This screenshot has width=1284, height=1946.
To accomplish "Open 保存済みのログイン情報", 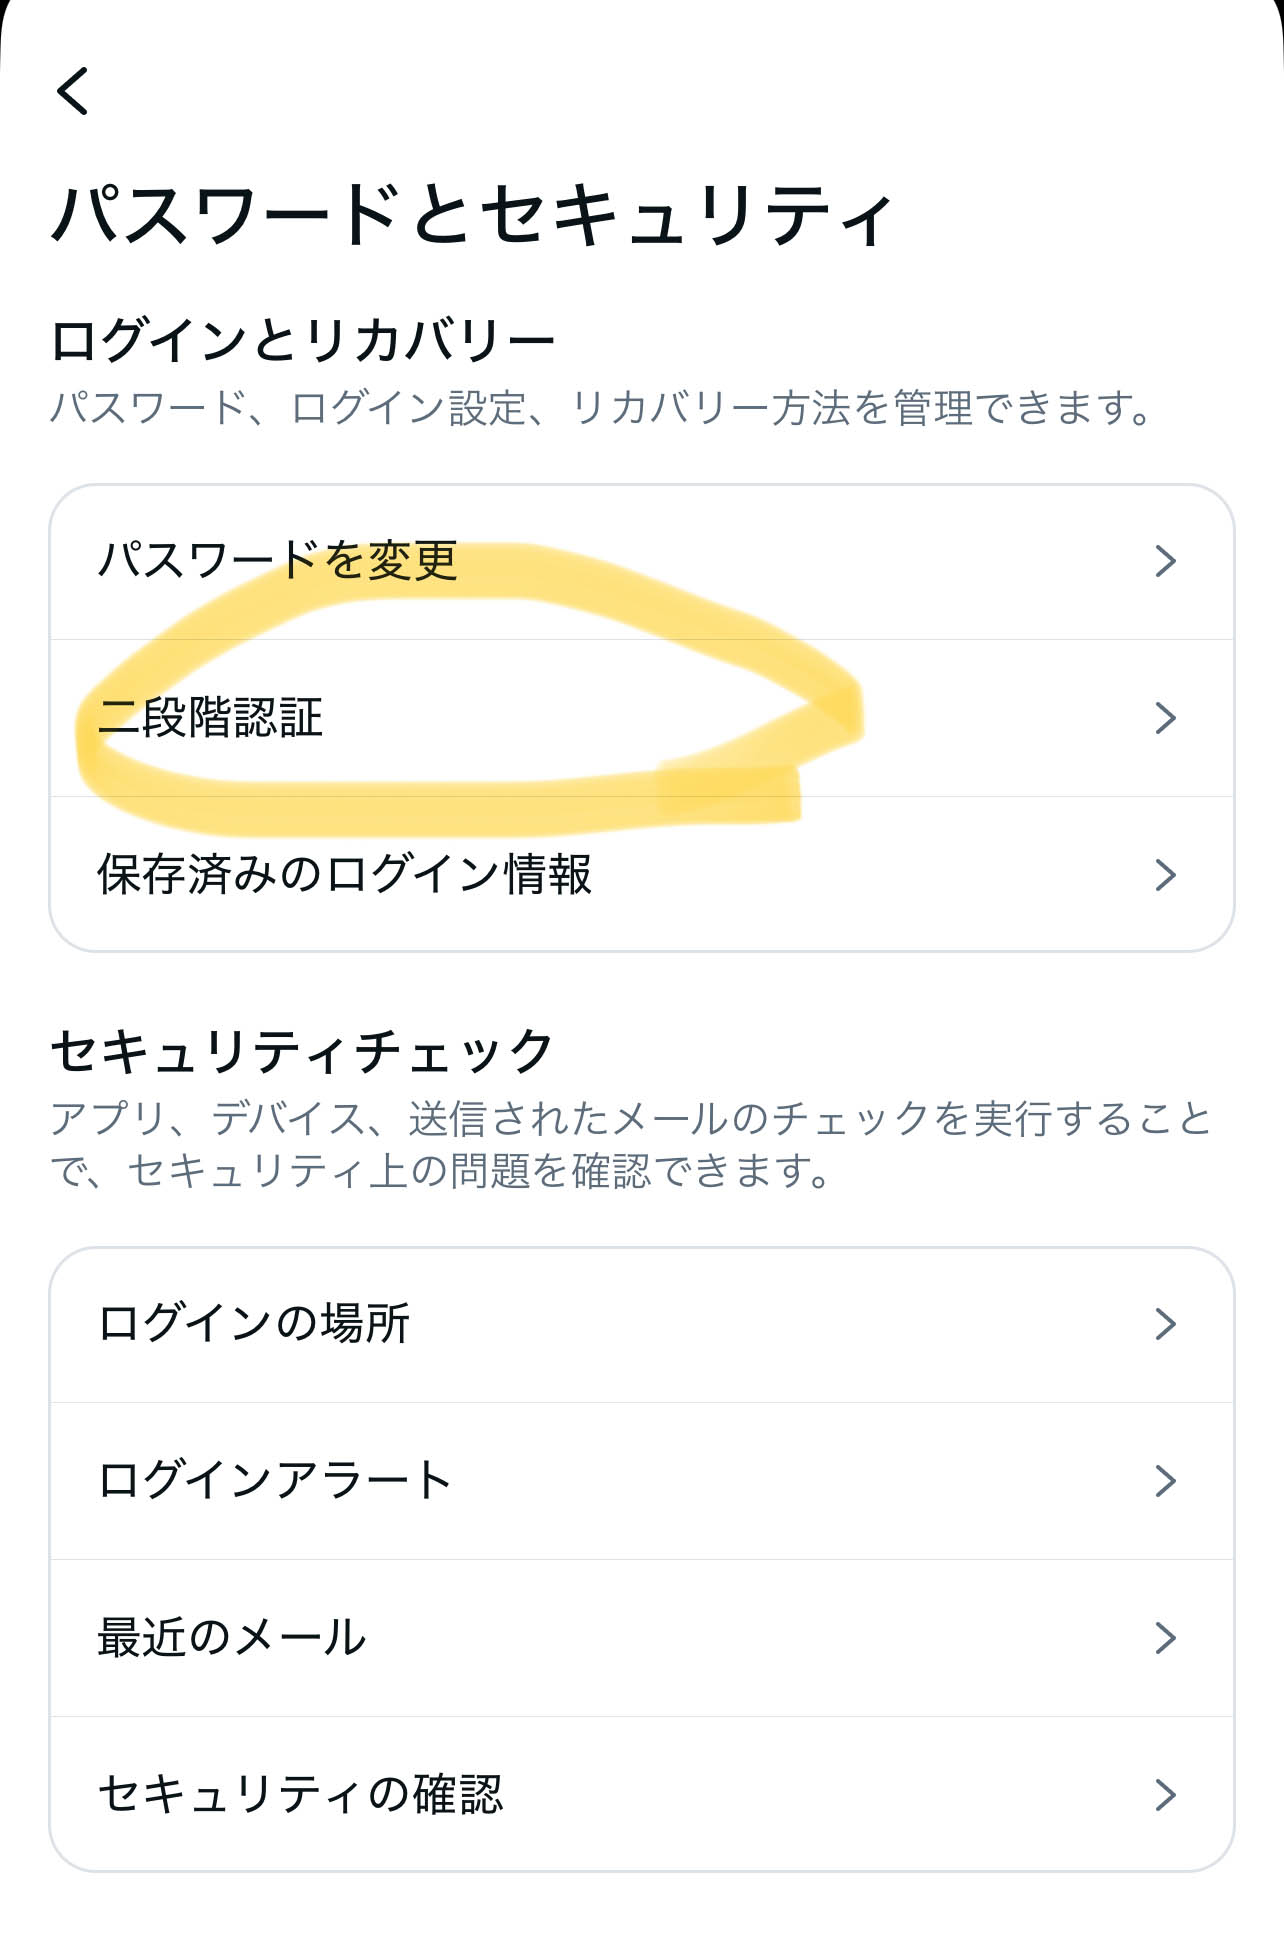I will pyautogui.click(x=642, y=874).
